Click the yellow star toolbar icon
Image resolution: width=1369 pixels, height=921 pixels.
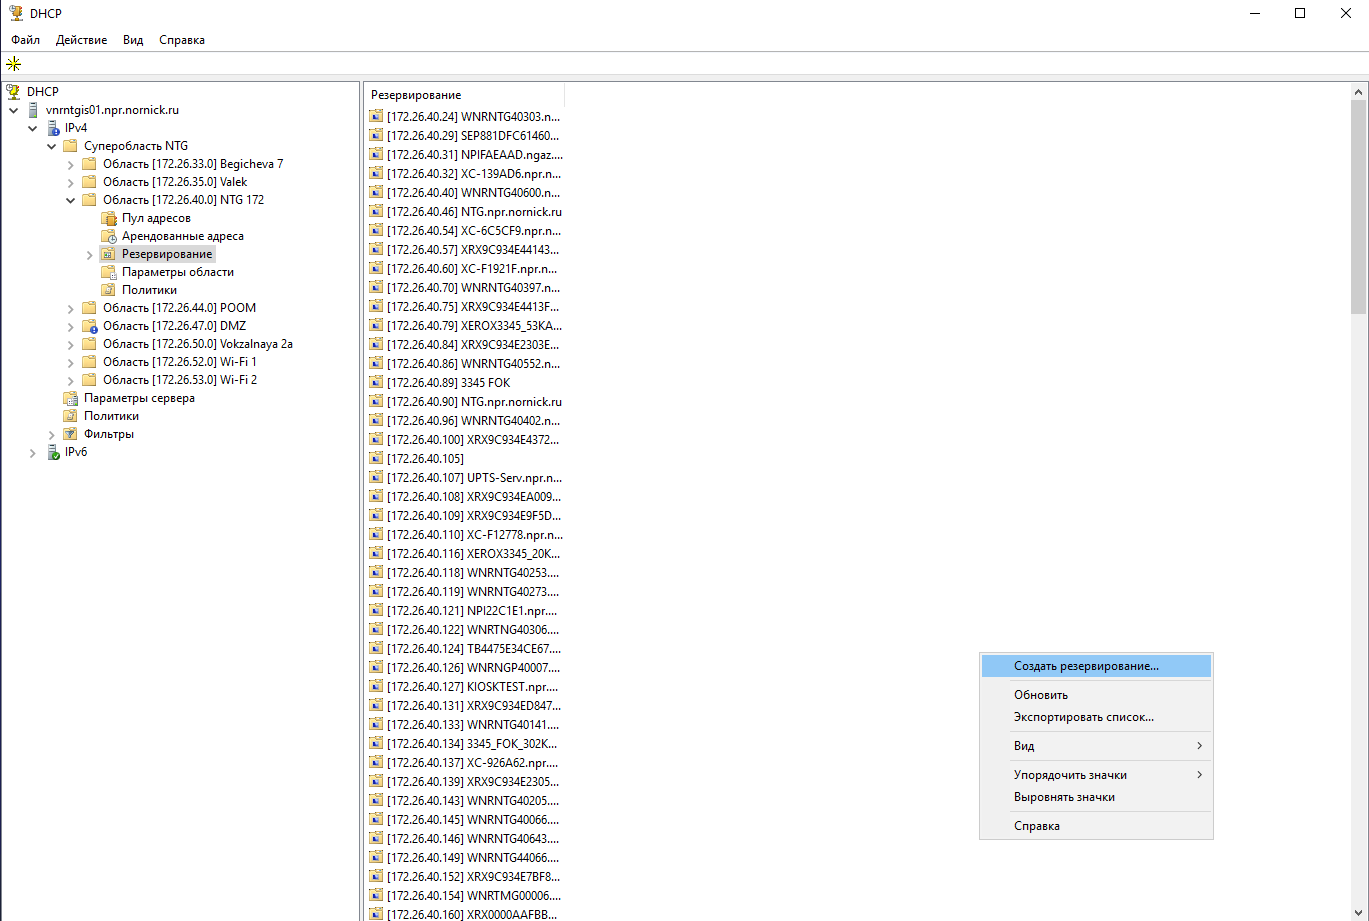(x=13, y=64)
